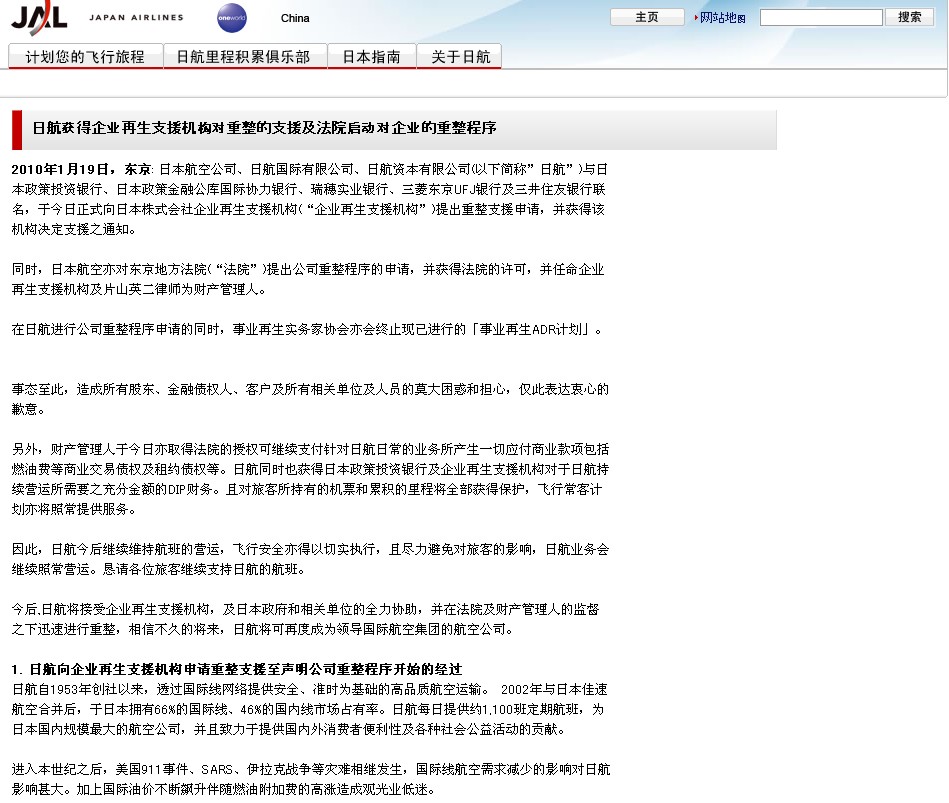
Task: Click the paragraph beginning 进入本世纪之后
Action: (310, 779)
